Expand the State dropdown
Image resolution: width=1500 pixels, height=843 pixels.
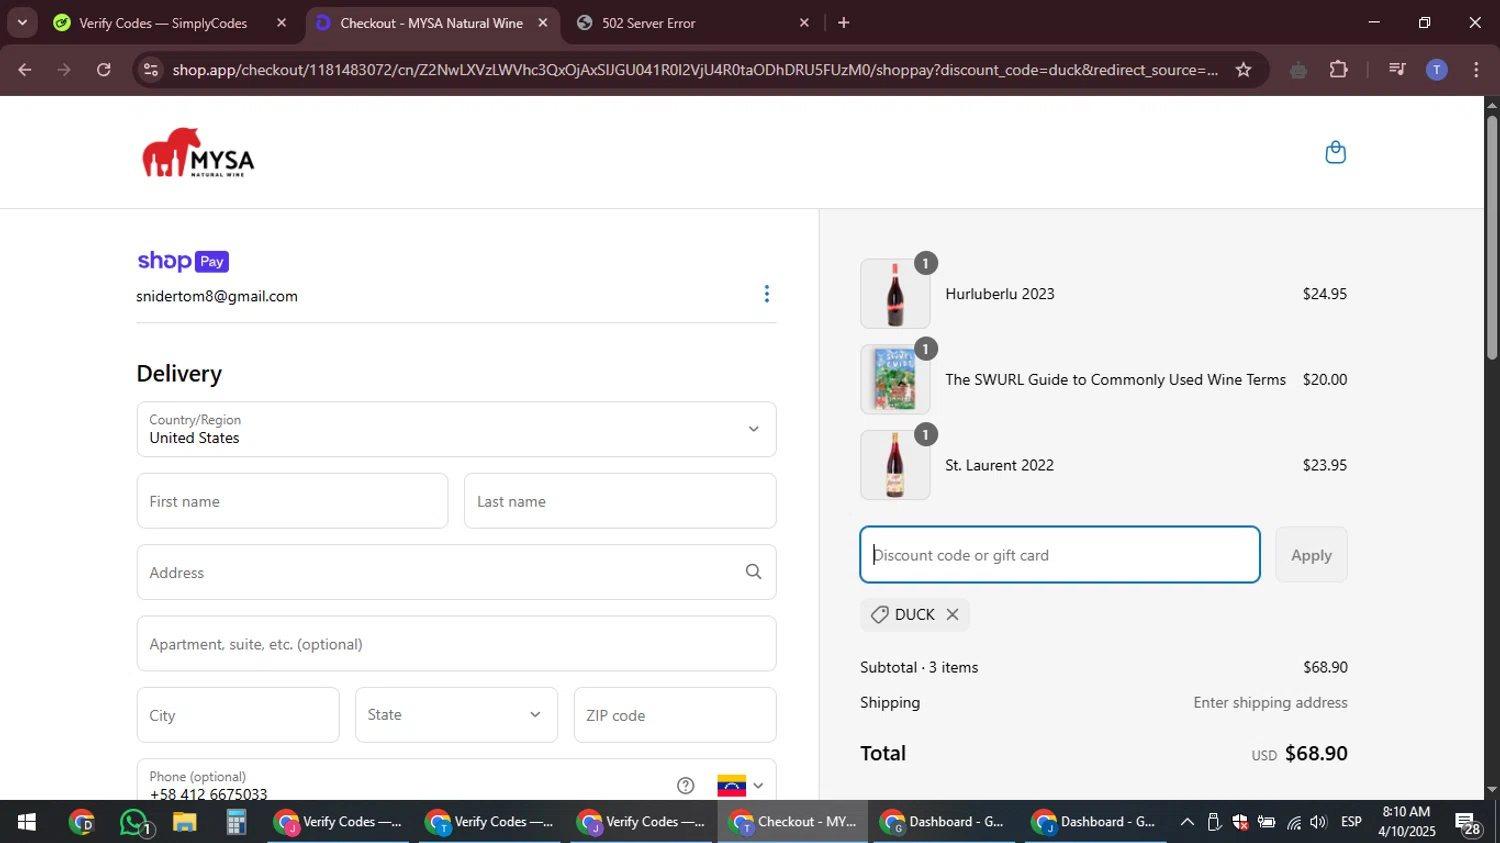[456, 715]
